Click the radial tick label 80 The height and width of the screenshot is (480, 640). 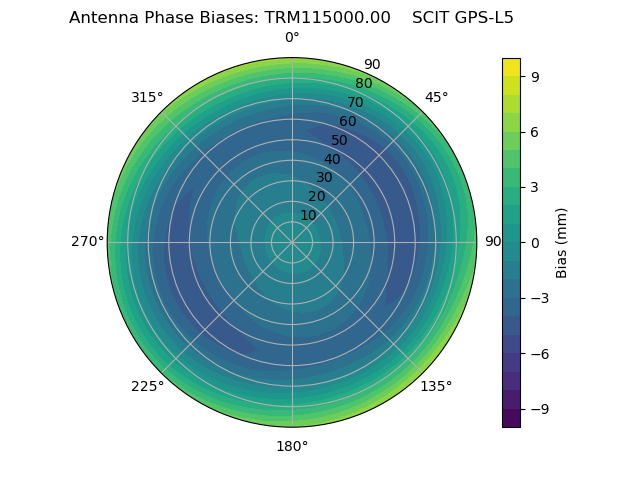(x=364, y=83)
